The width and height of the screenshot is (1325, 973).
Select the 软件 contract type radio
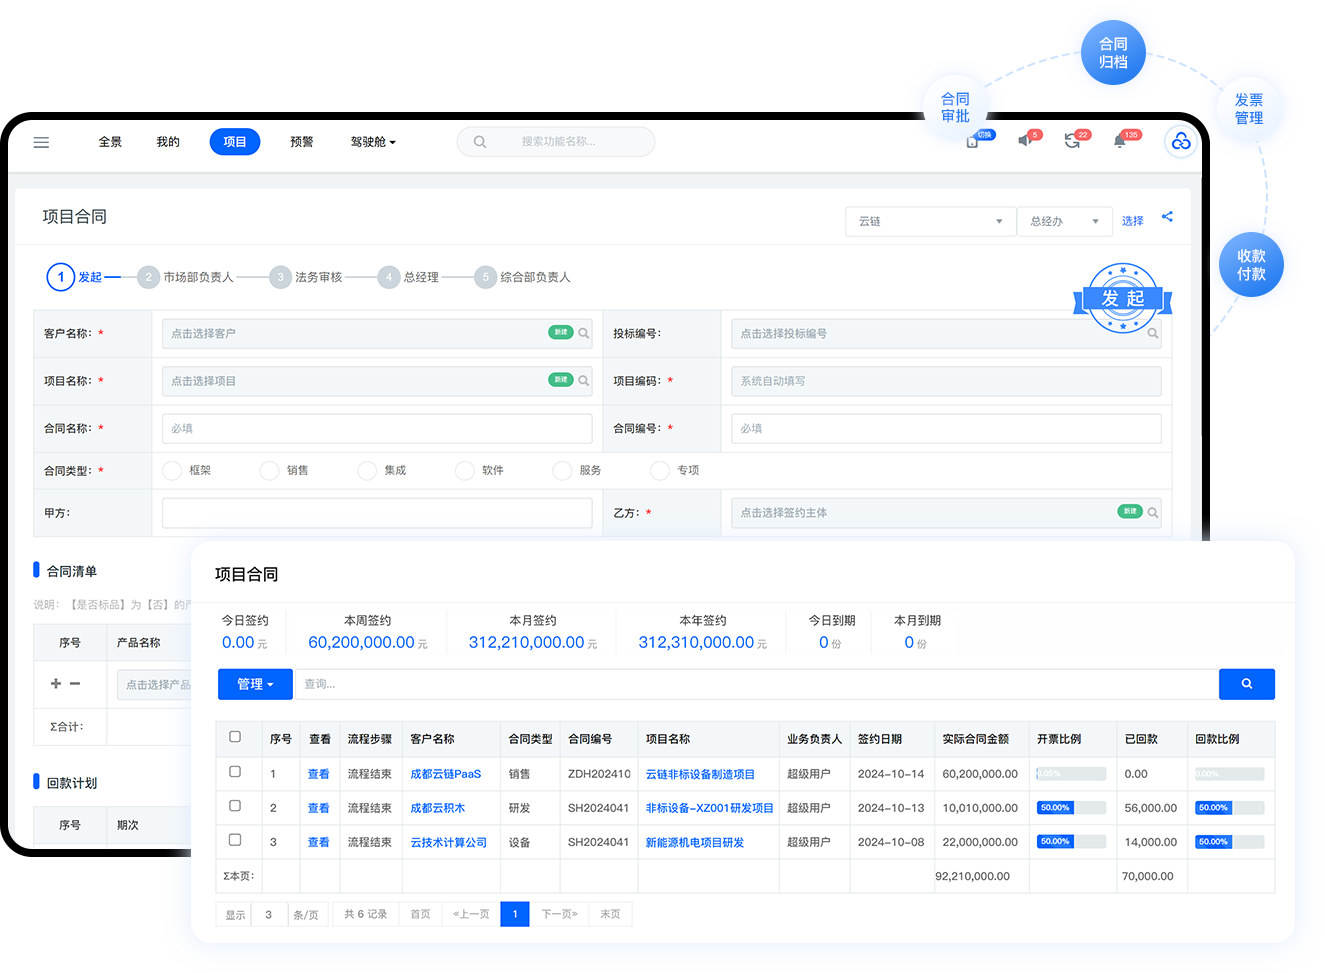click(464, 470)
